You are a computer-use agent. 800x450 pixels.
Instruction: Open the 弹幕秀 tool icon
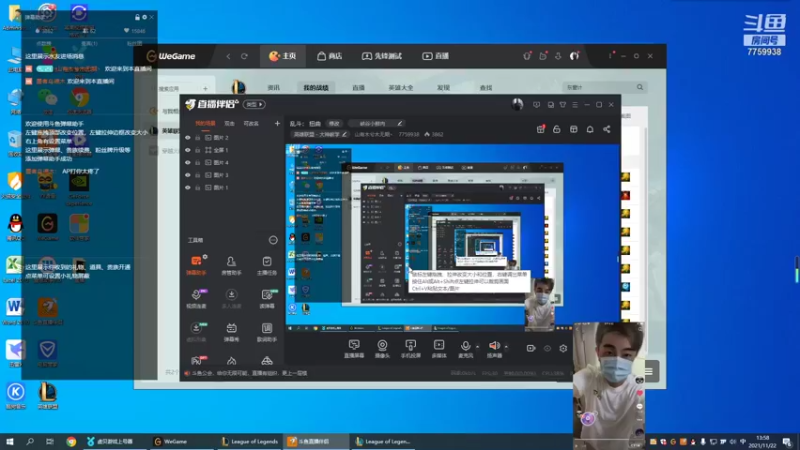coord(231,332)
